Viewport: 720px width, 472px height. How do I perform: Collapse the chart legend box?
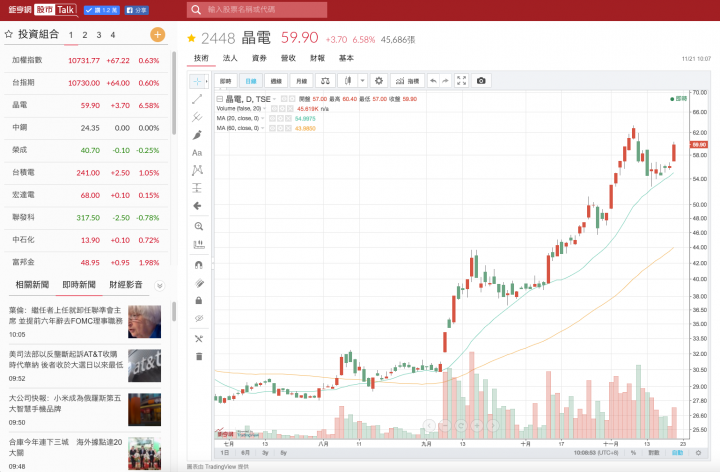(219, 99)
